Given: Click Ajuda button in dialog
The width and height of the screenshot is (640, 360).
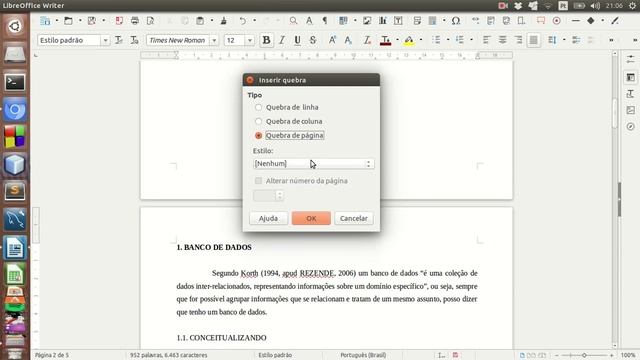Looking at the screenshot, I should click(x=268, y=218).
